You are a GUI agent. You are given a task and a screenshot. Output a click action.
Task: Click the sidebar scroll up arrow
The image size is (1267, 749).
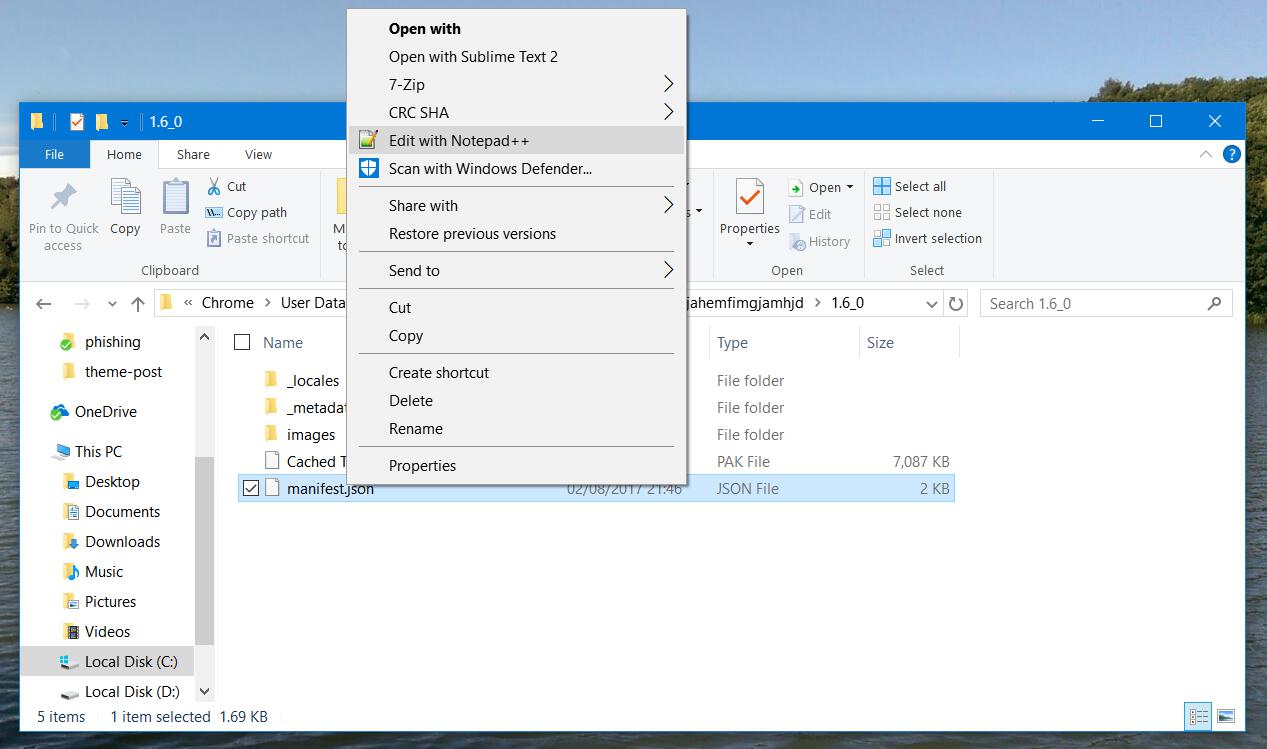(204, 337)
